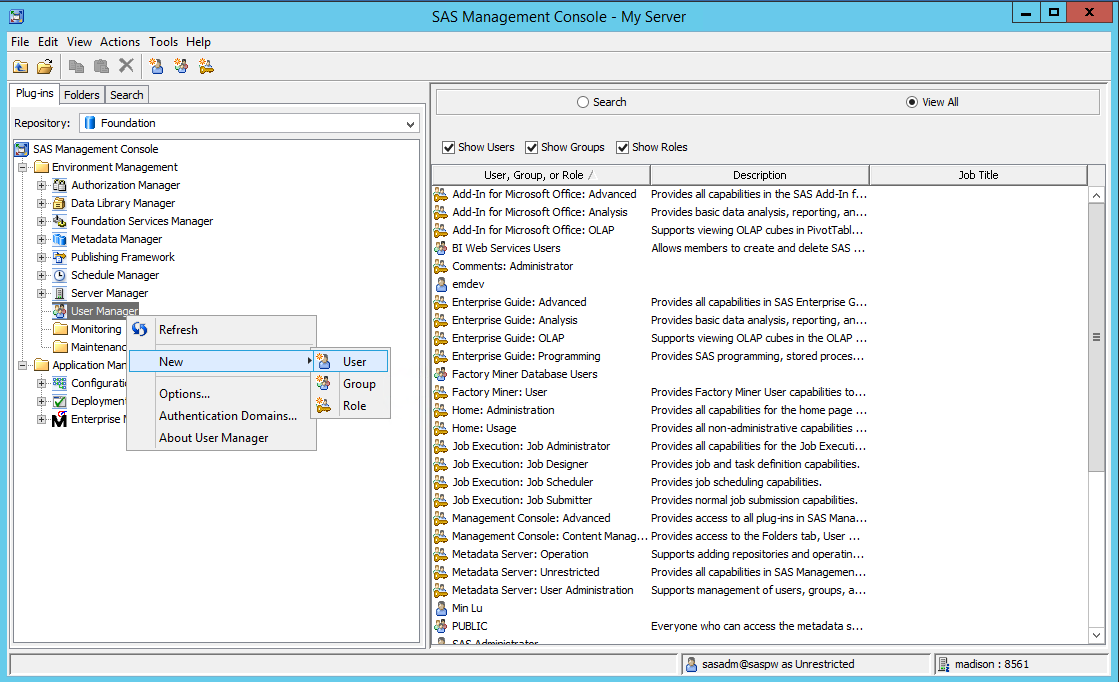Select the Authorization Manager plug-in icon
The width and height of the screenshot is (1119, 682).
click(59, 185)
